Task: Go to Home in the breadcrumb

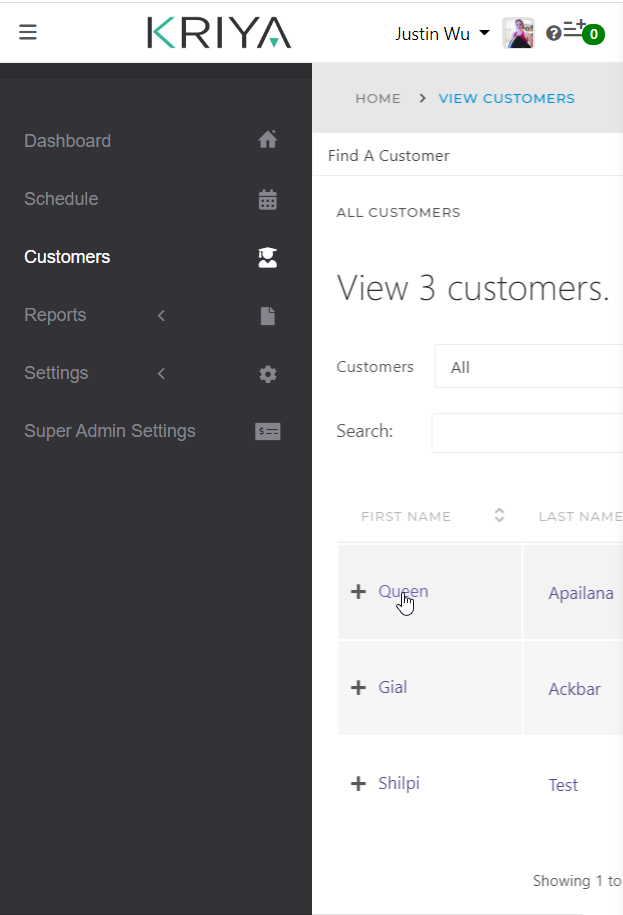Action: 377,98
